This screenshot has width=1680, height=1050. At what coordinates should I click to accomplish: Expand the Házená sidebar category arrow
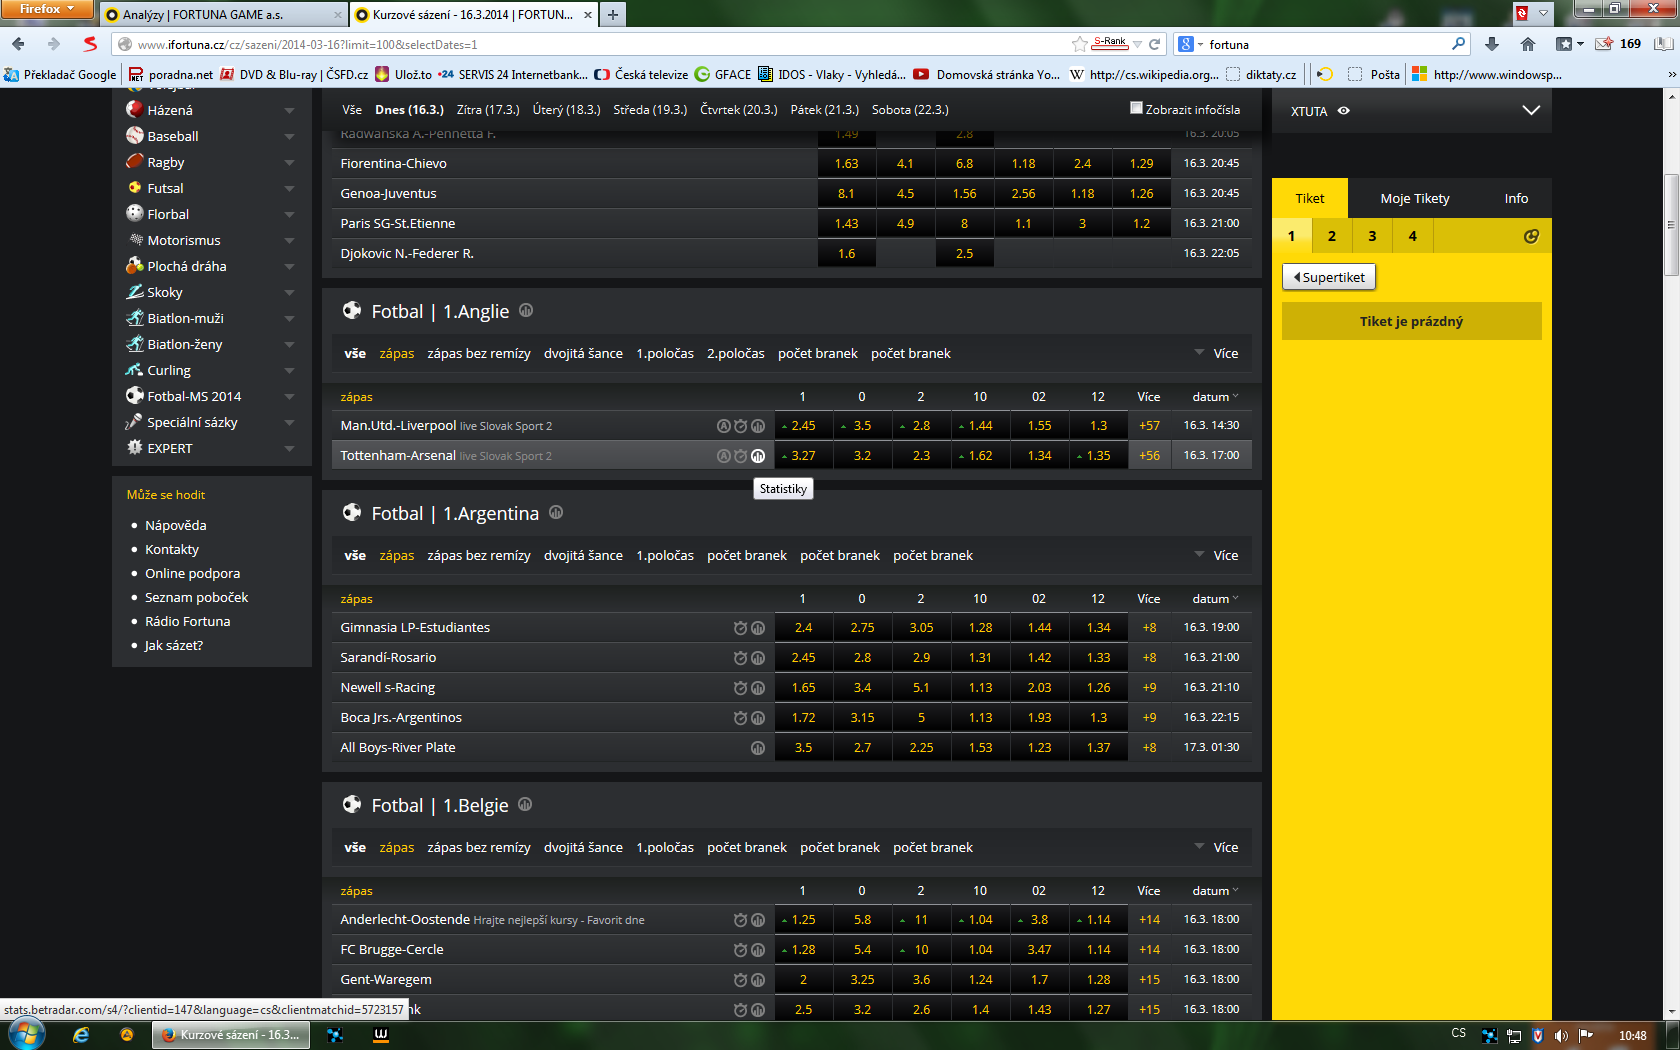(289, 111)
